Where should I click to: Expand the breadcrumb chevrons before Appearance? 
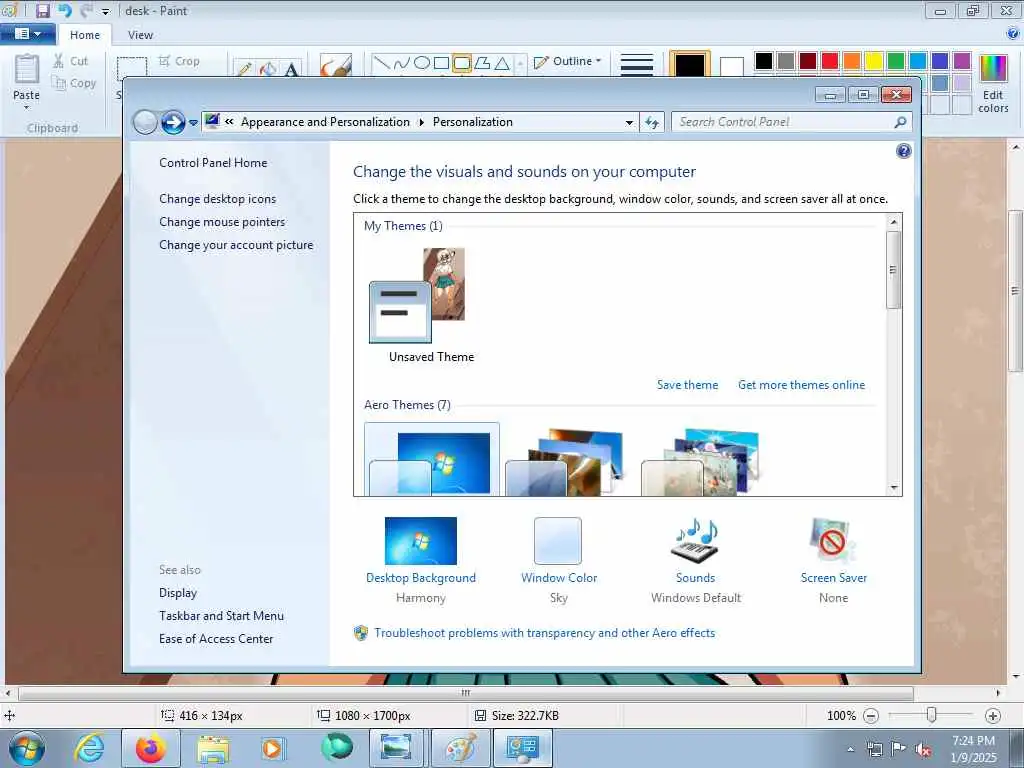(x=229, y=121)
